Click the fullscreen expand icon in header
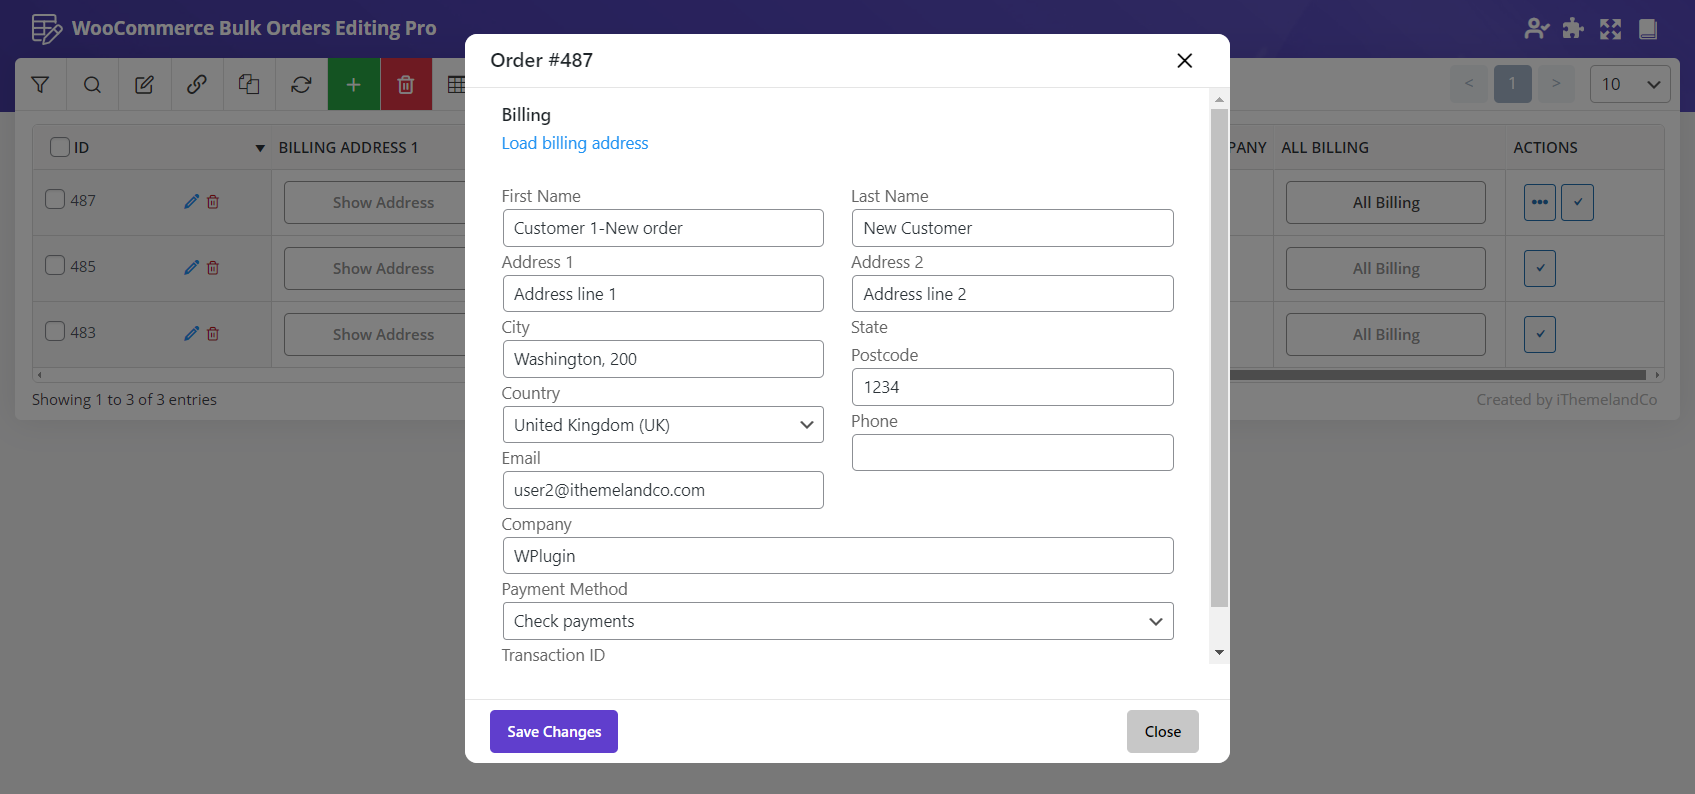 1610,29
